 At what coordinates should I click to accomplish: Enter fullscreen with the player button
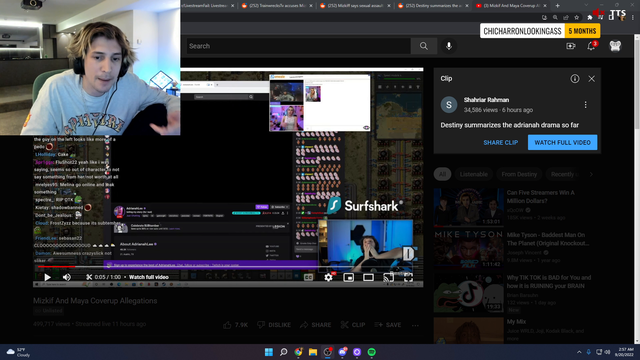point(408,278)
